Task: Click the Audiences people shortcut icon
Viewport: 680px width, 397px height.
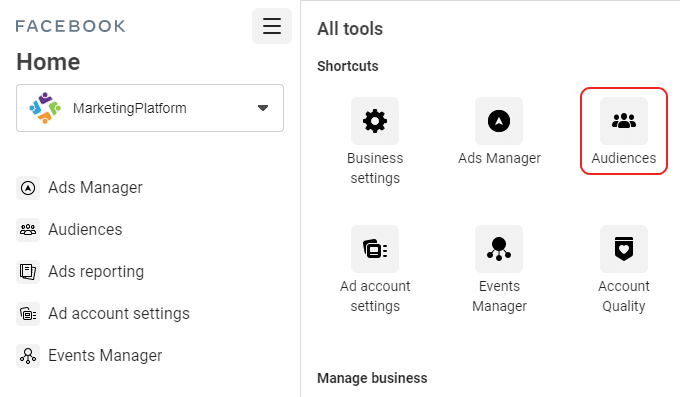Action: click(x=624, y=121)
